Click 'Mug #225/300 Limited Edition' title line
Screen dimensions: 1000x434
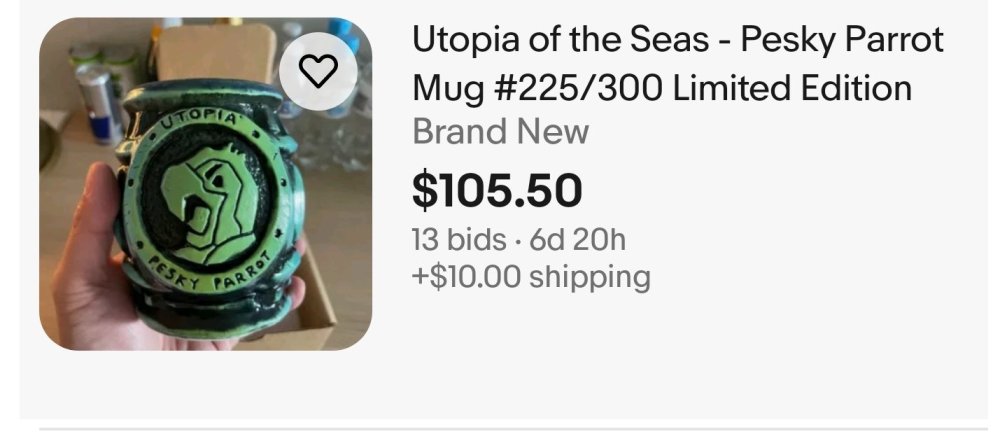click(x=662, y=87)
